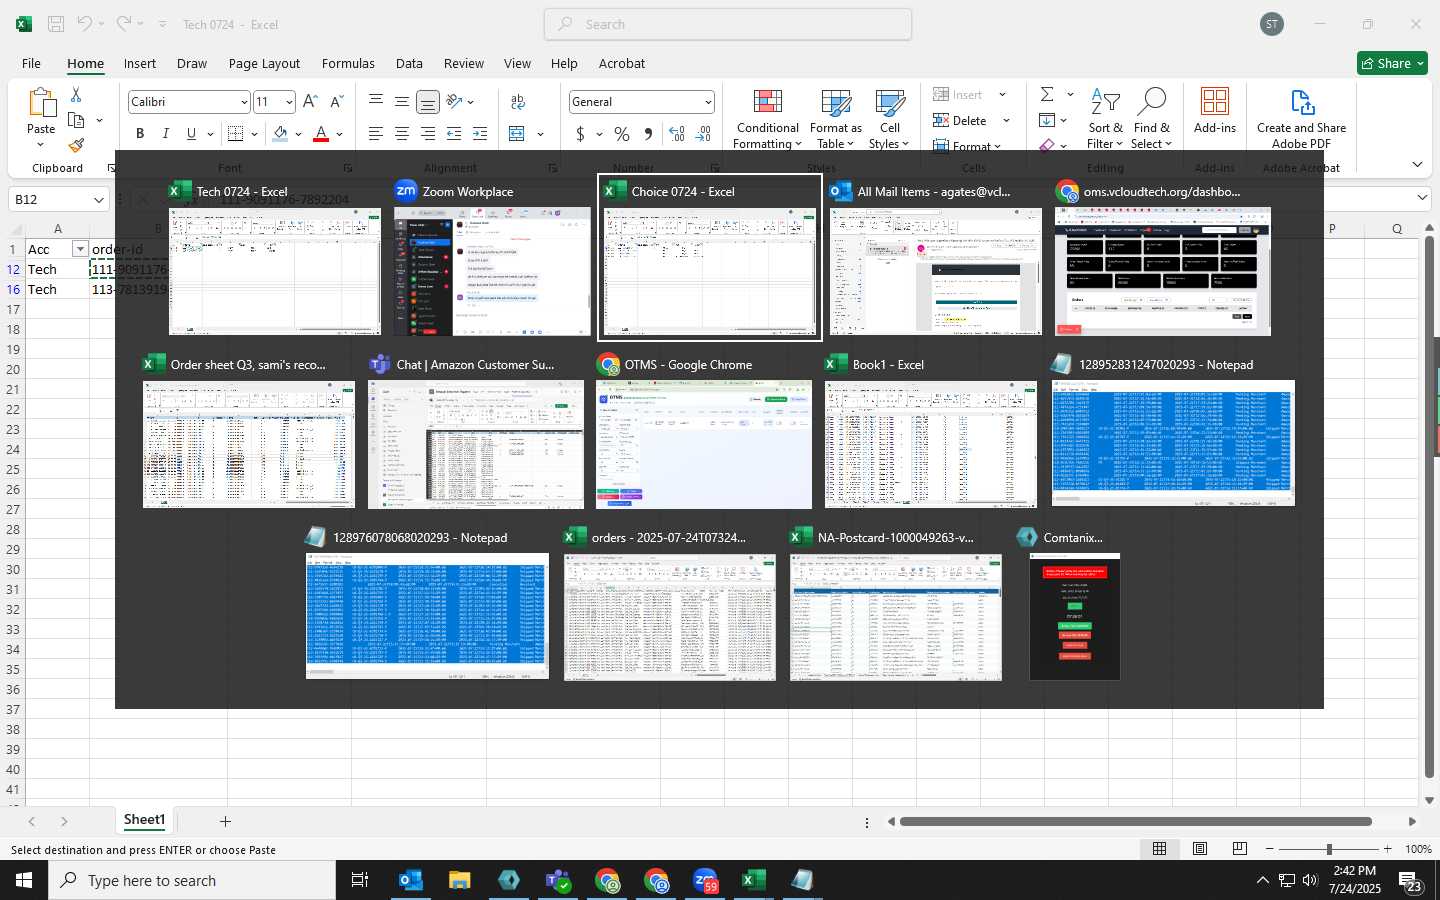Increase font size with large A icon
1440x900 pixels.
click(310, 102)
